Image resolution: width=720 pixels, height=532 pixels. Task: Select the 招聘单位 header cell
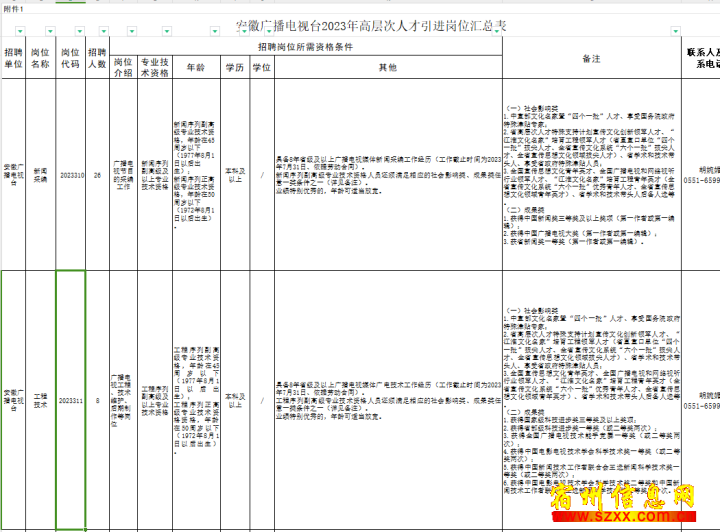click(13, 58)
